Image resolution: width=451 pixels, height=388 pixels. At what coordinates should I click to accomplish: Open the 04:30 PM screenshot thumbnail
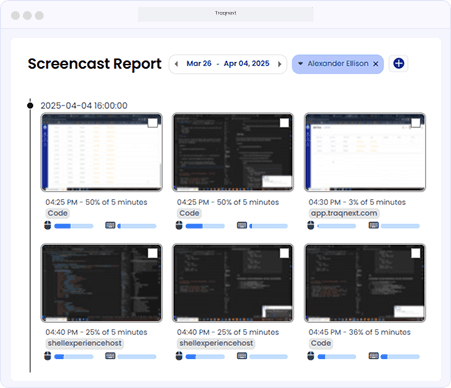[x=365, y=152]
